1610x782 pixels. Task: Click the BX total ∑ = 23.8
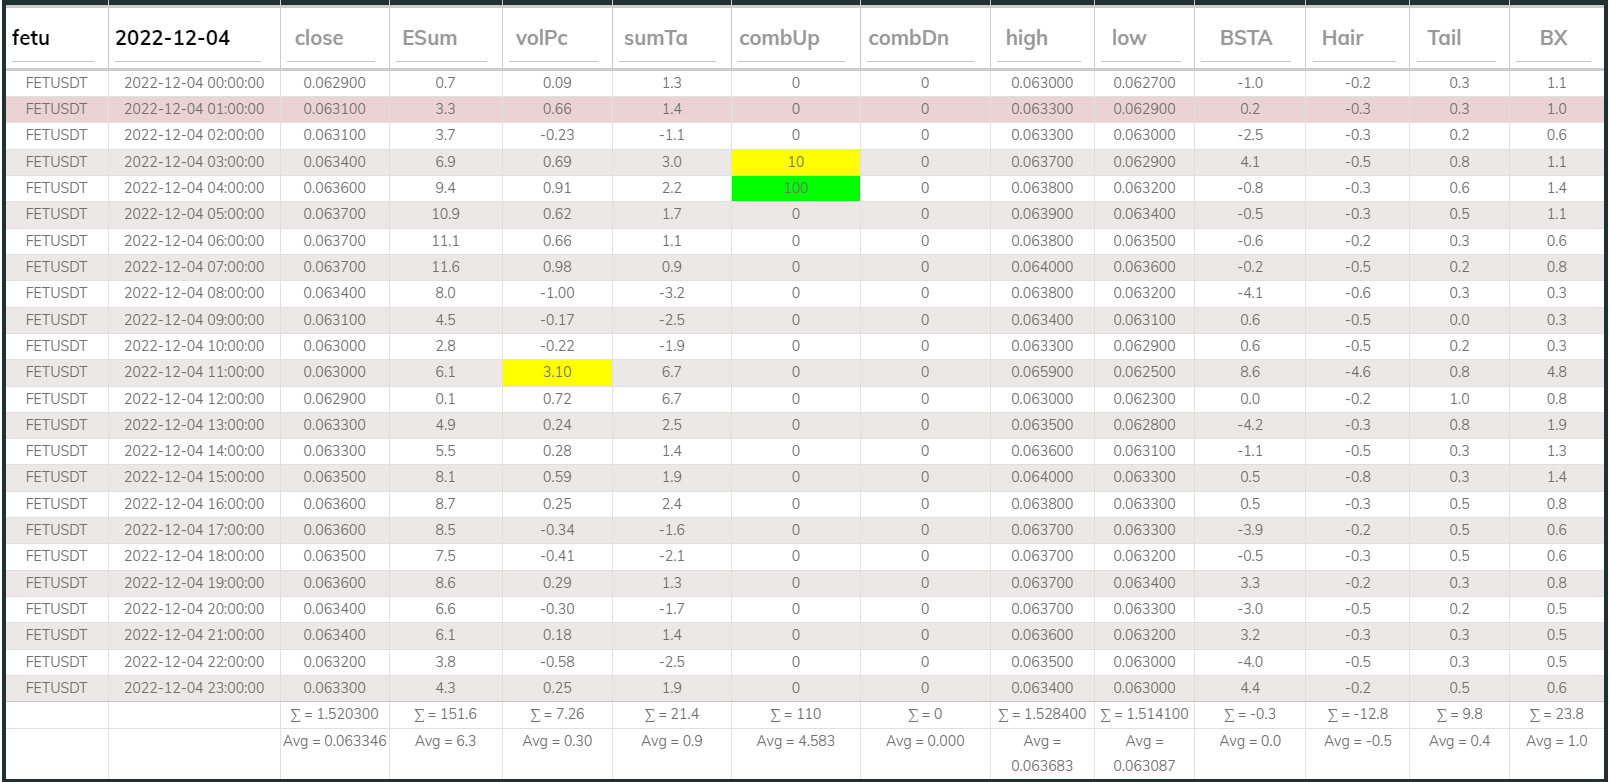tap(1557, 715)
